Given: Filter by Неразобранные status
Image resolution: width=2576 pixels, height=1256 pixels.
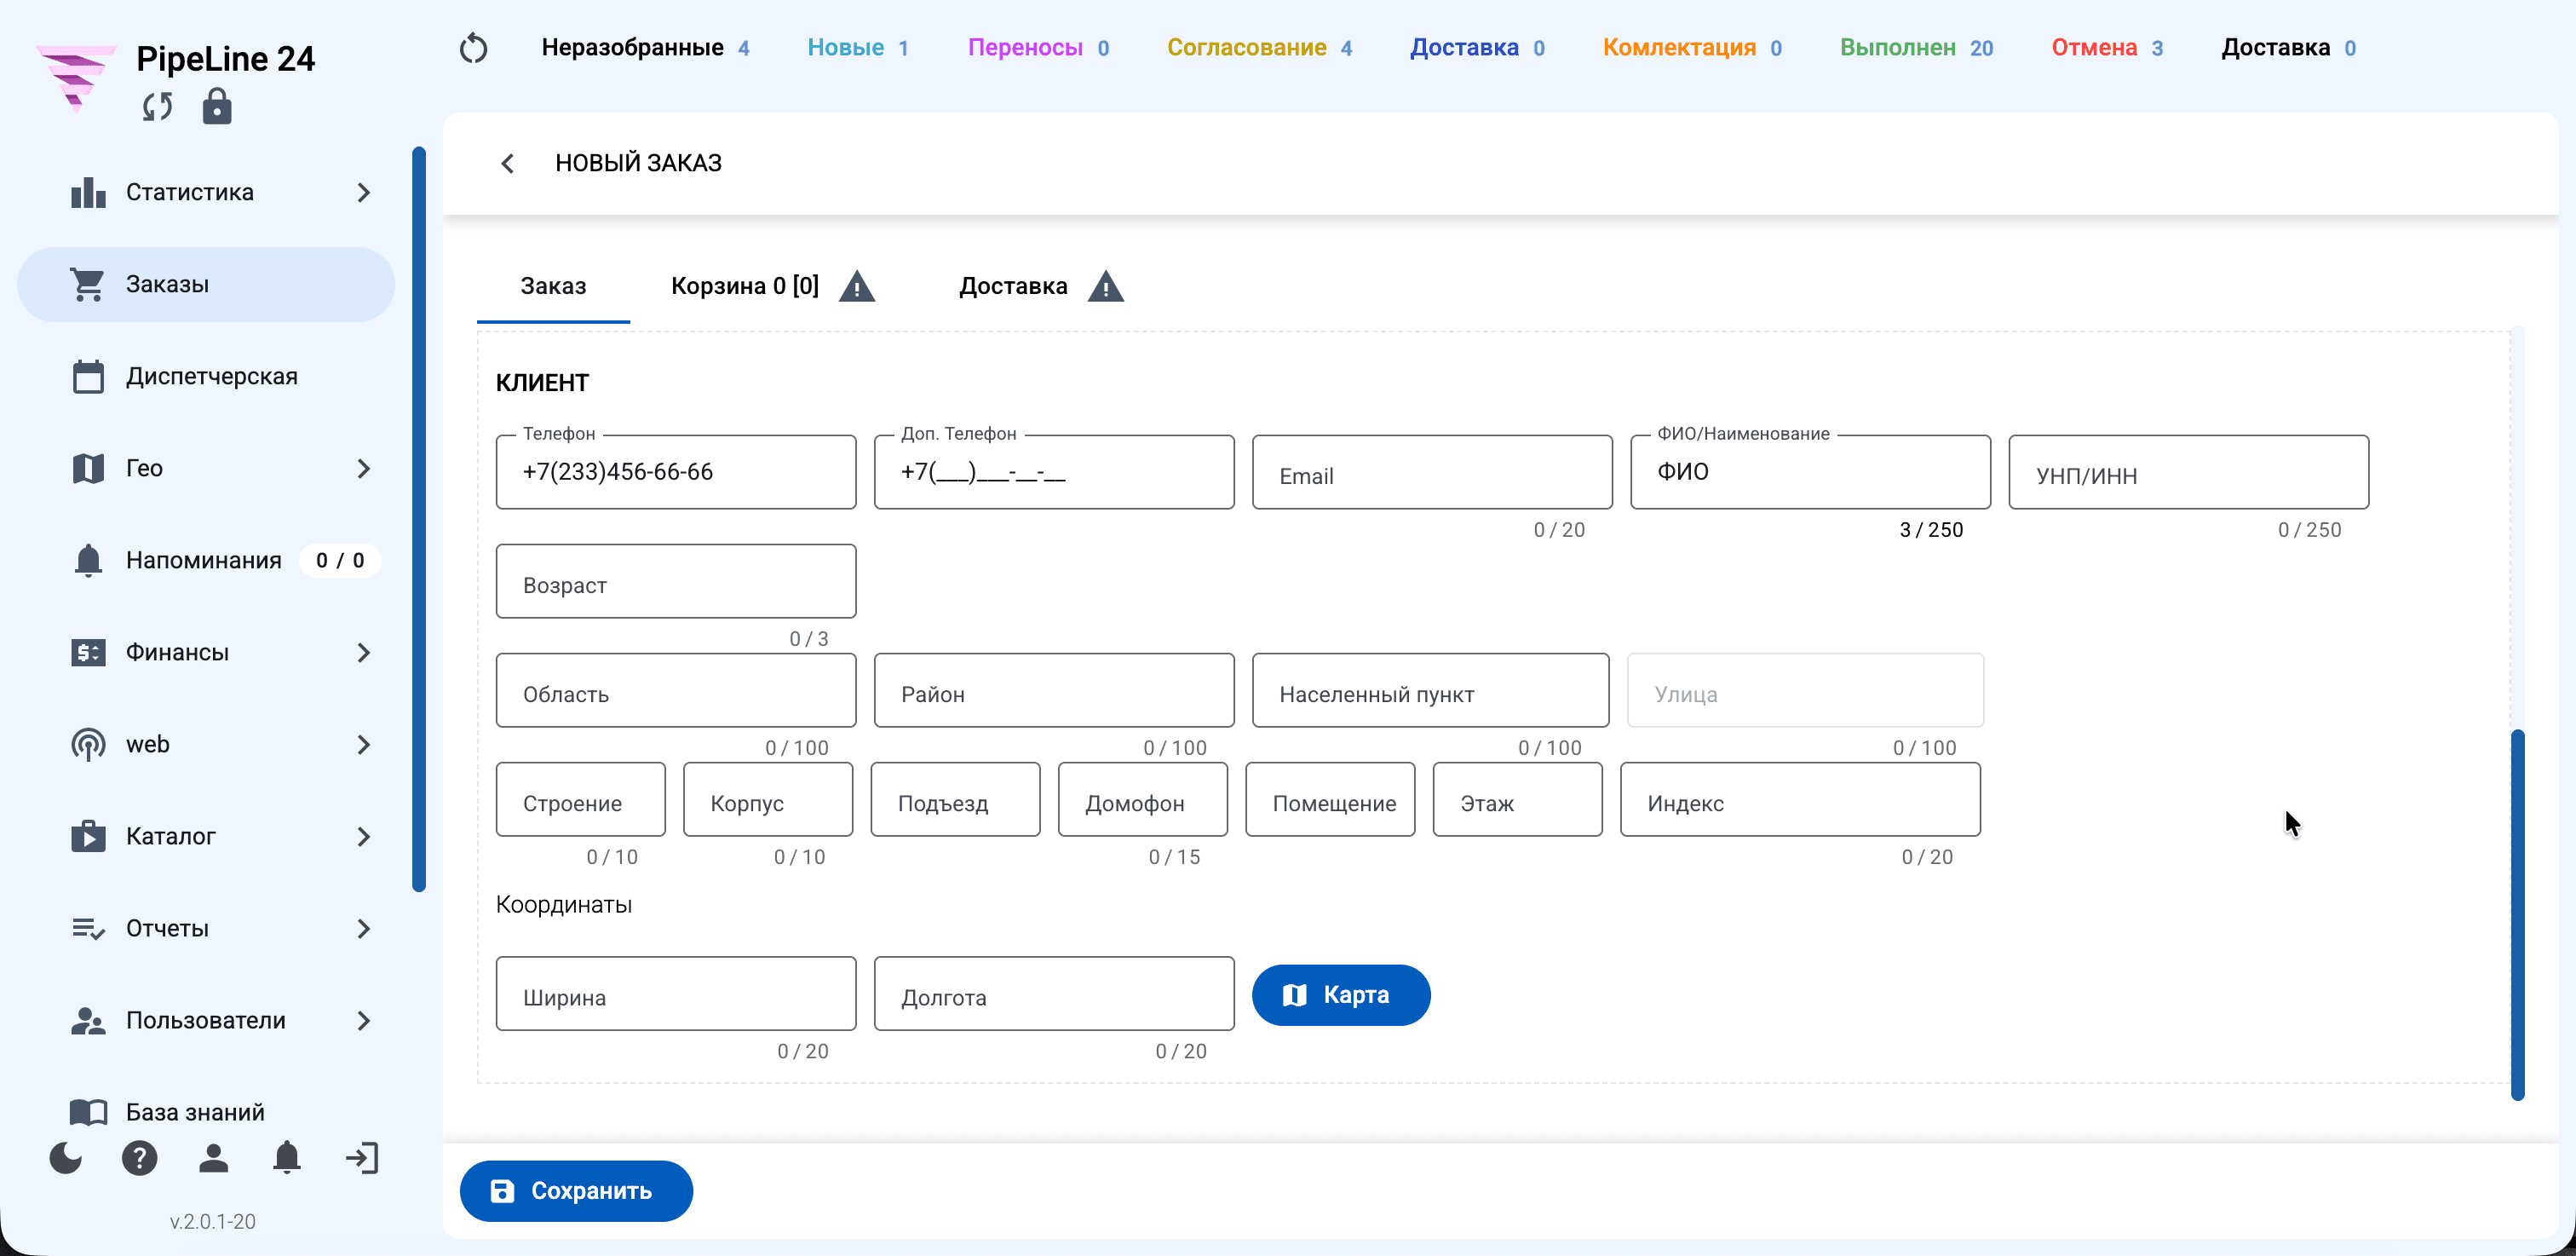Looking at the screenshot, I should (645, 48).
